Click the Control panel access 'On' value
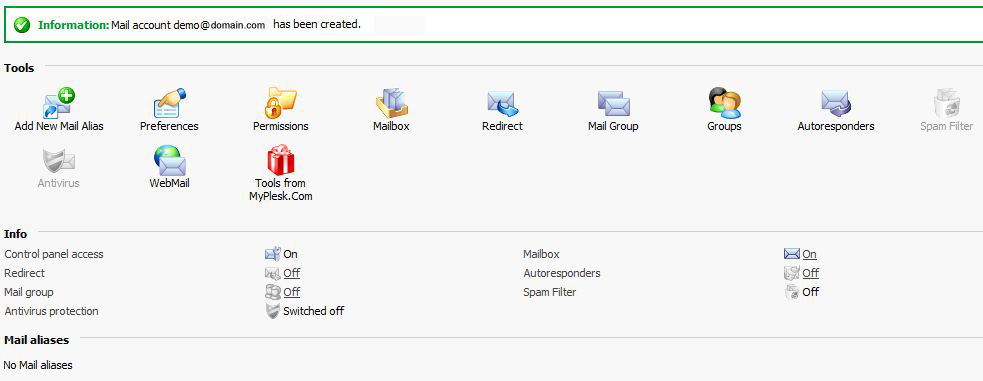 pyautogui.click(x=290, y=254)
